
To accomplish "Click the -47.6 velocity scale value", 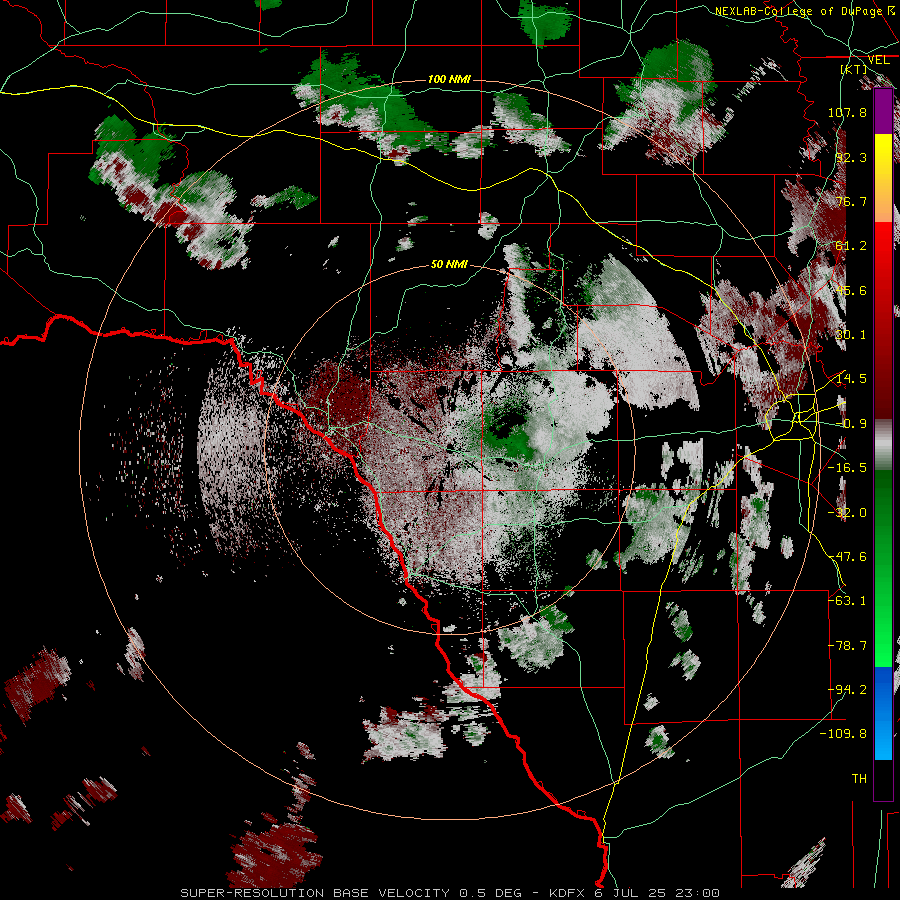I will click(847, 557).
